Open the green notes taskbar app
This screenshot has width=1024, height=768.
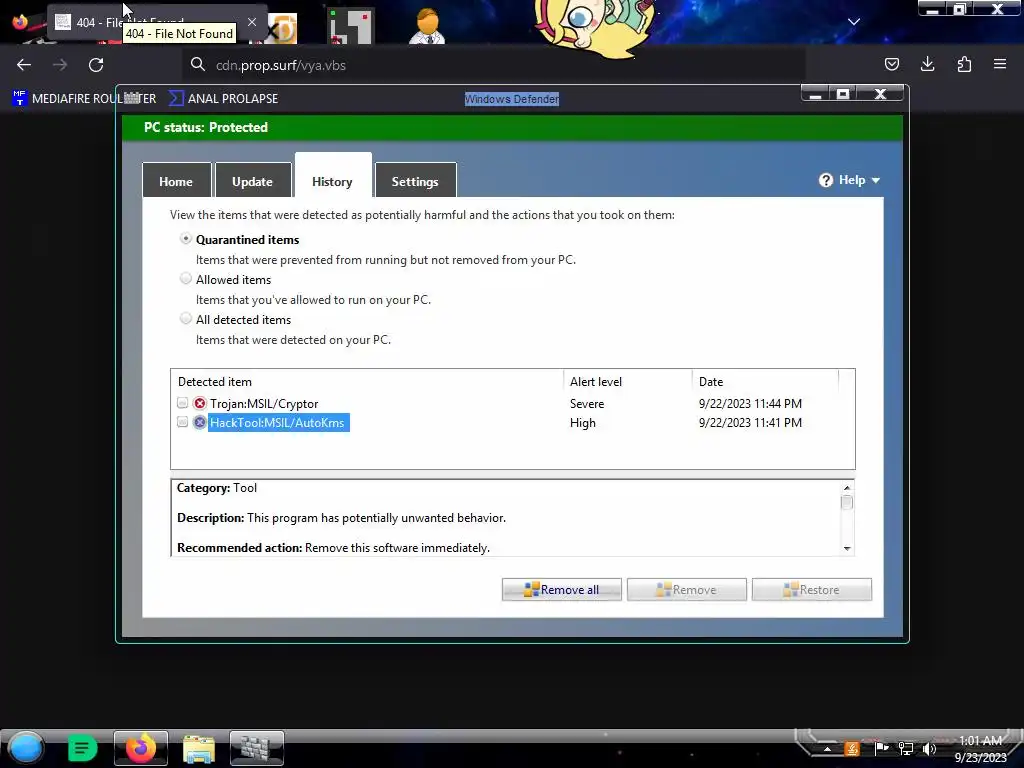(82, 748)
